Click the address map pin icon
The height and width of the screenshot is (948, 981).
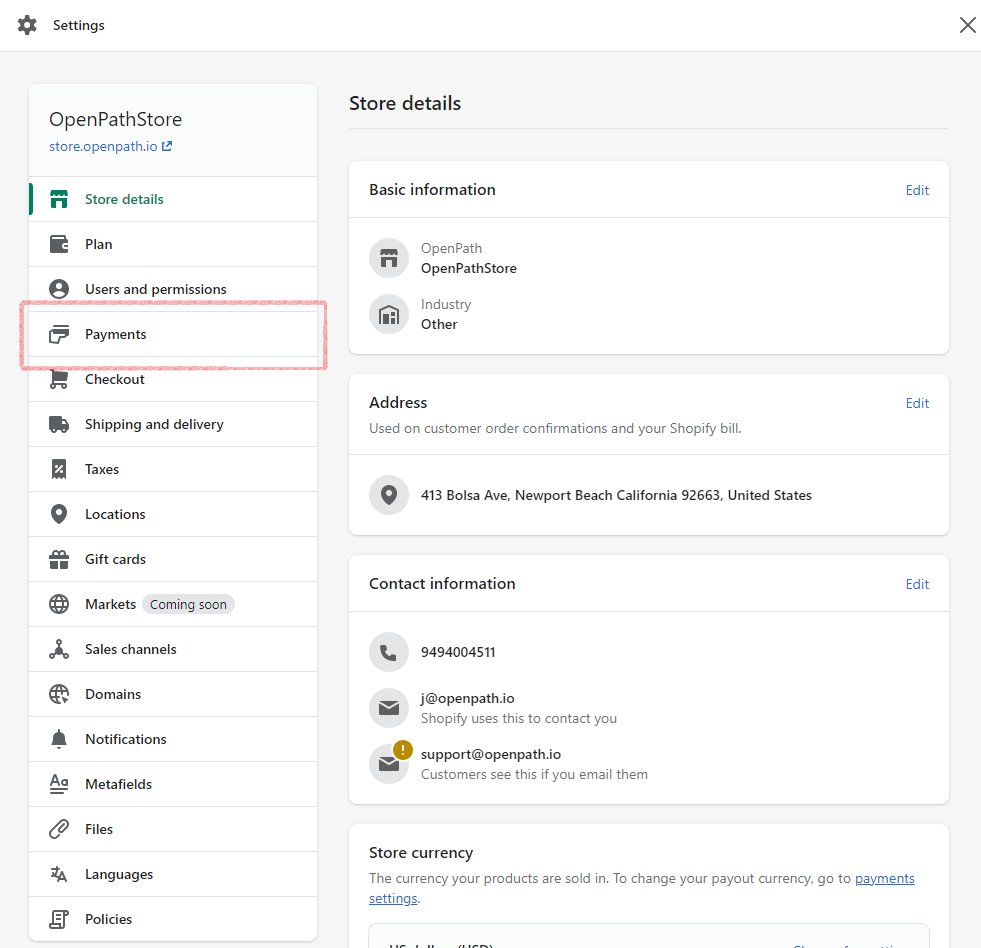click(389, 495)
